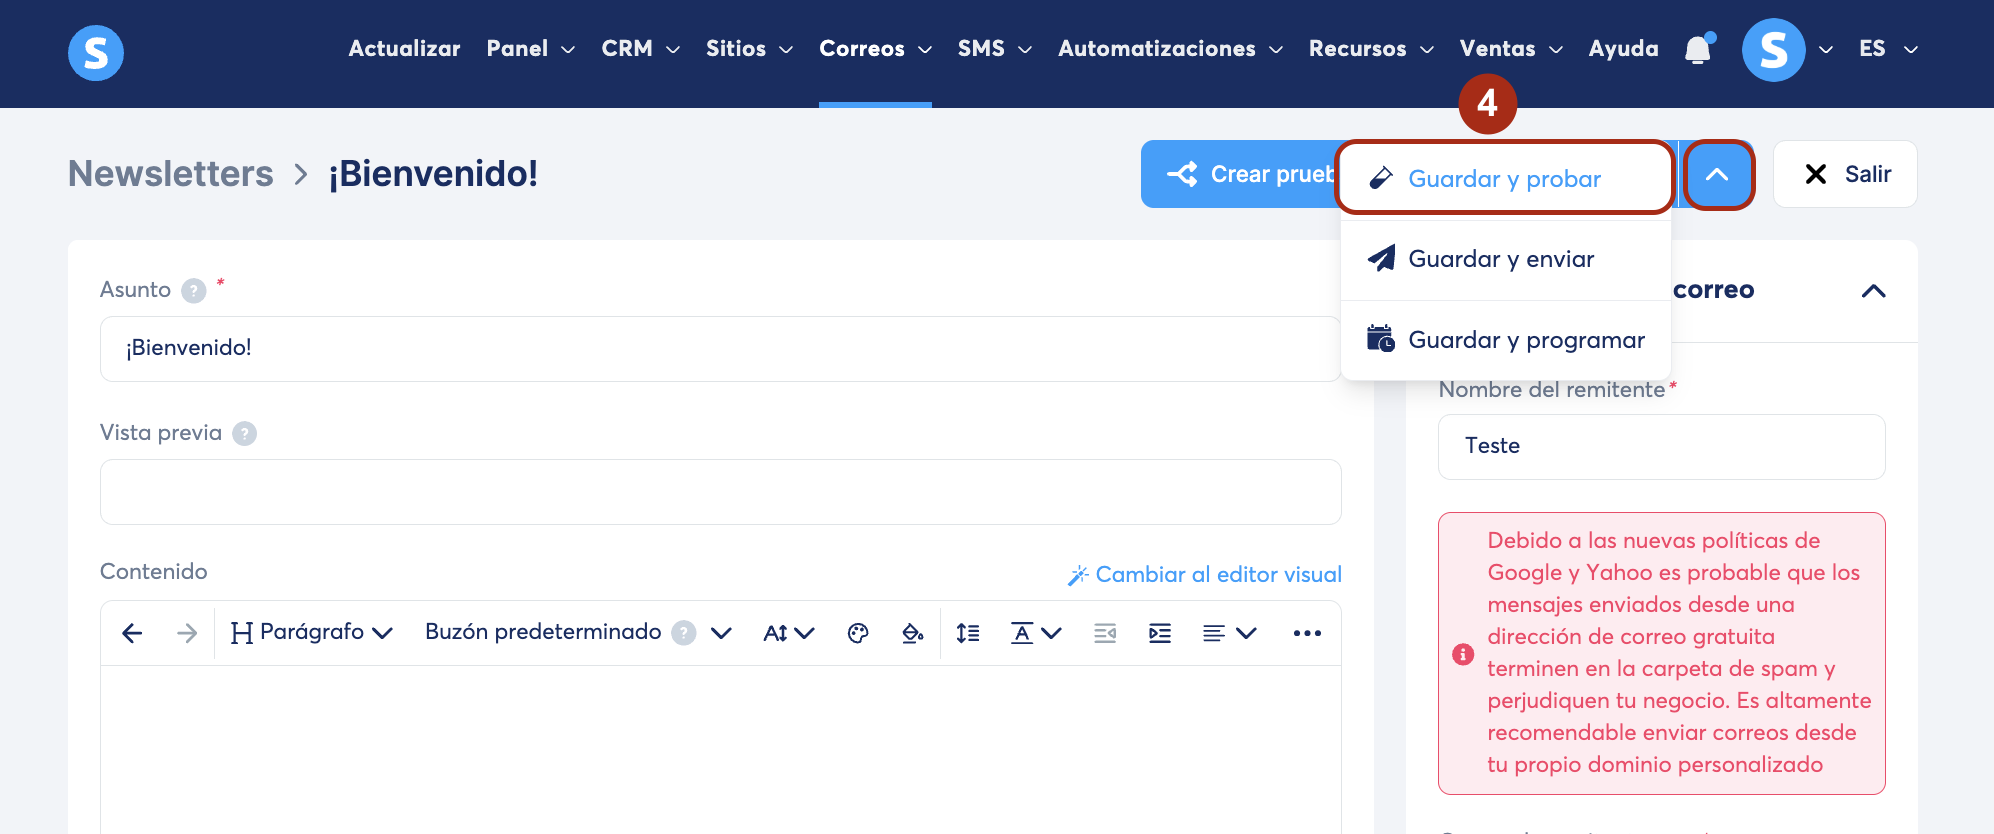Expand the Sitios menu
The height and width of the screenshot is (834, 1994).
(x=750, y=49)
